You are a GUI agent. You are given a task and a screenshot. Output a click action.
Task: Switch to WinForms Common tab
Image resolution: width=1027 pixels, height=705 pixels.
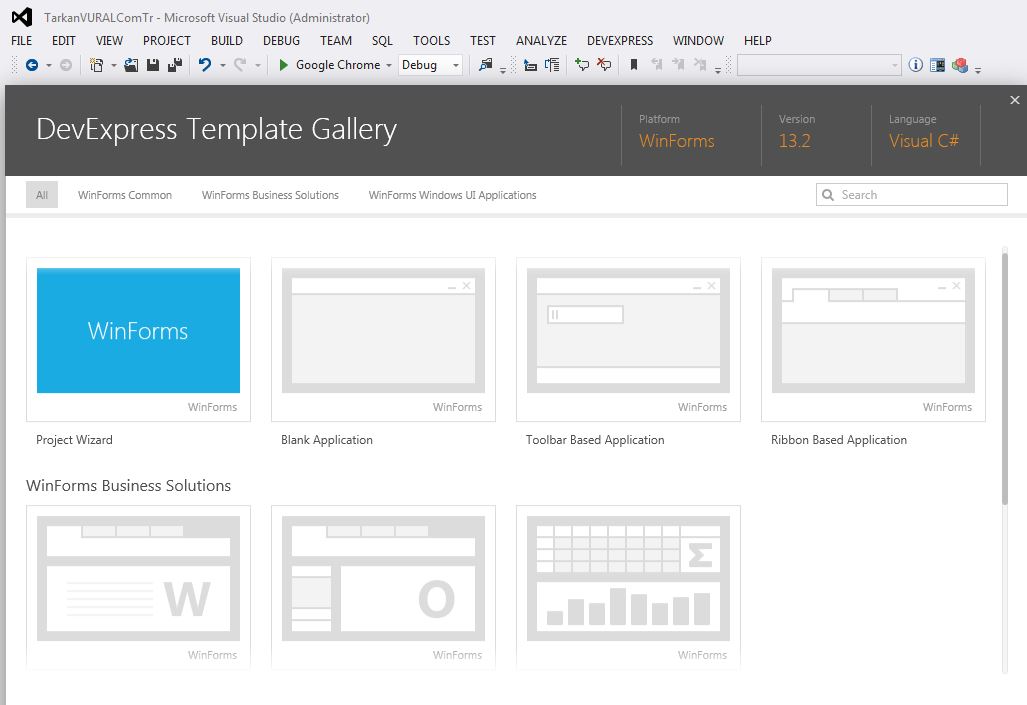click(125, 195)
